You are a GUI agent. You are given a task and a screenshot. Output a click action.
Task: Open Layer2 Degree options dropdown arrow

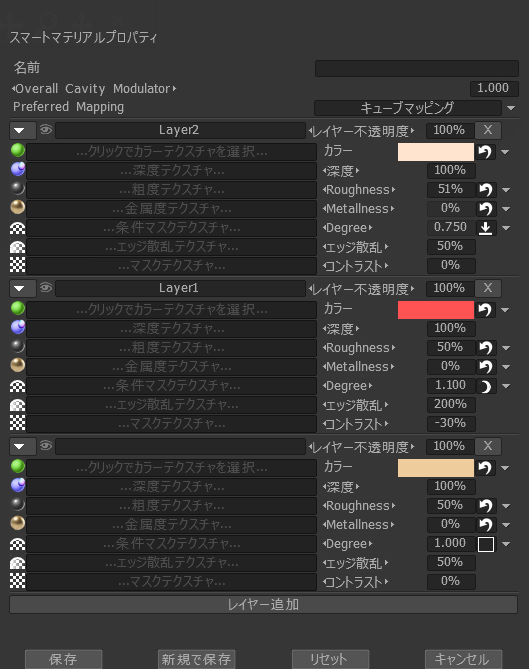coord(506,228)
